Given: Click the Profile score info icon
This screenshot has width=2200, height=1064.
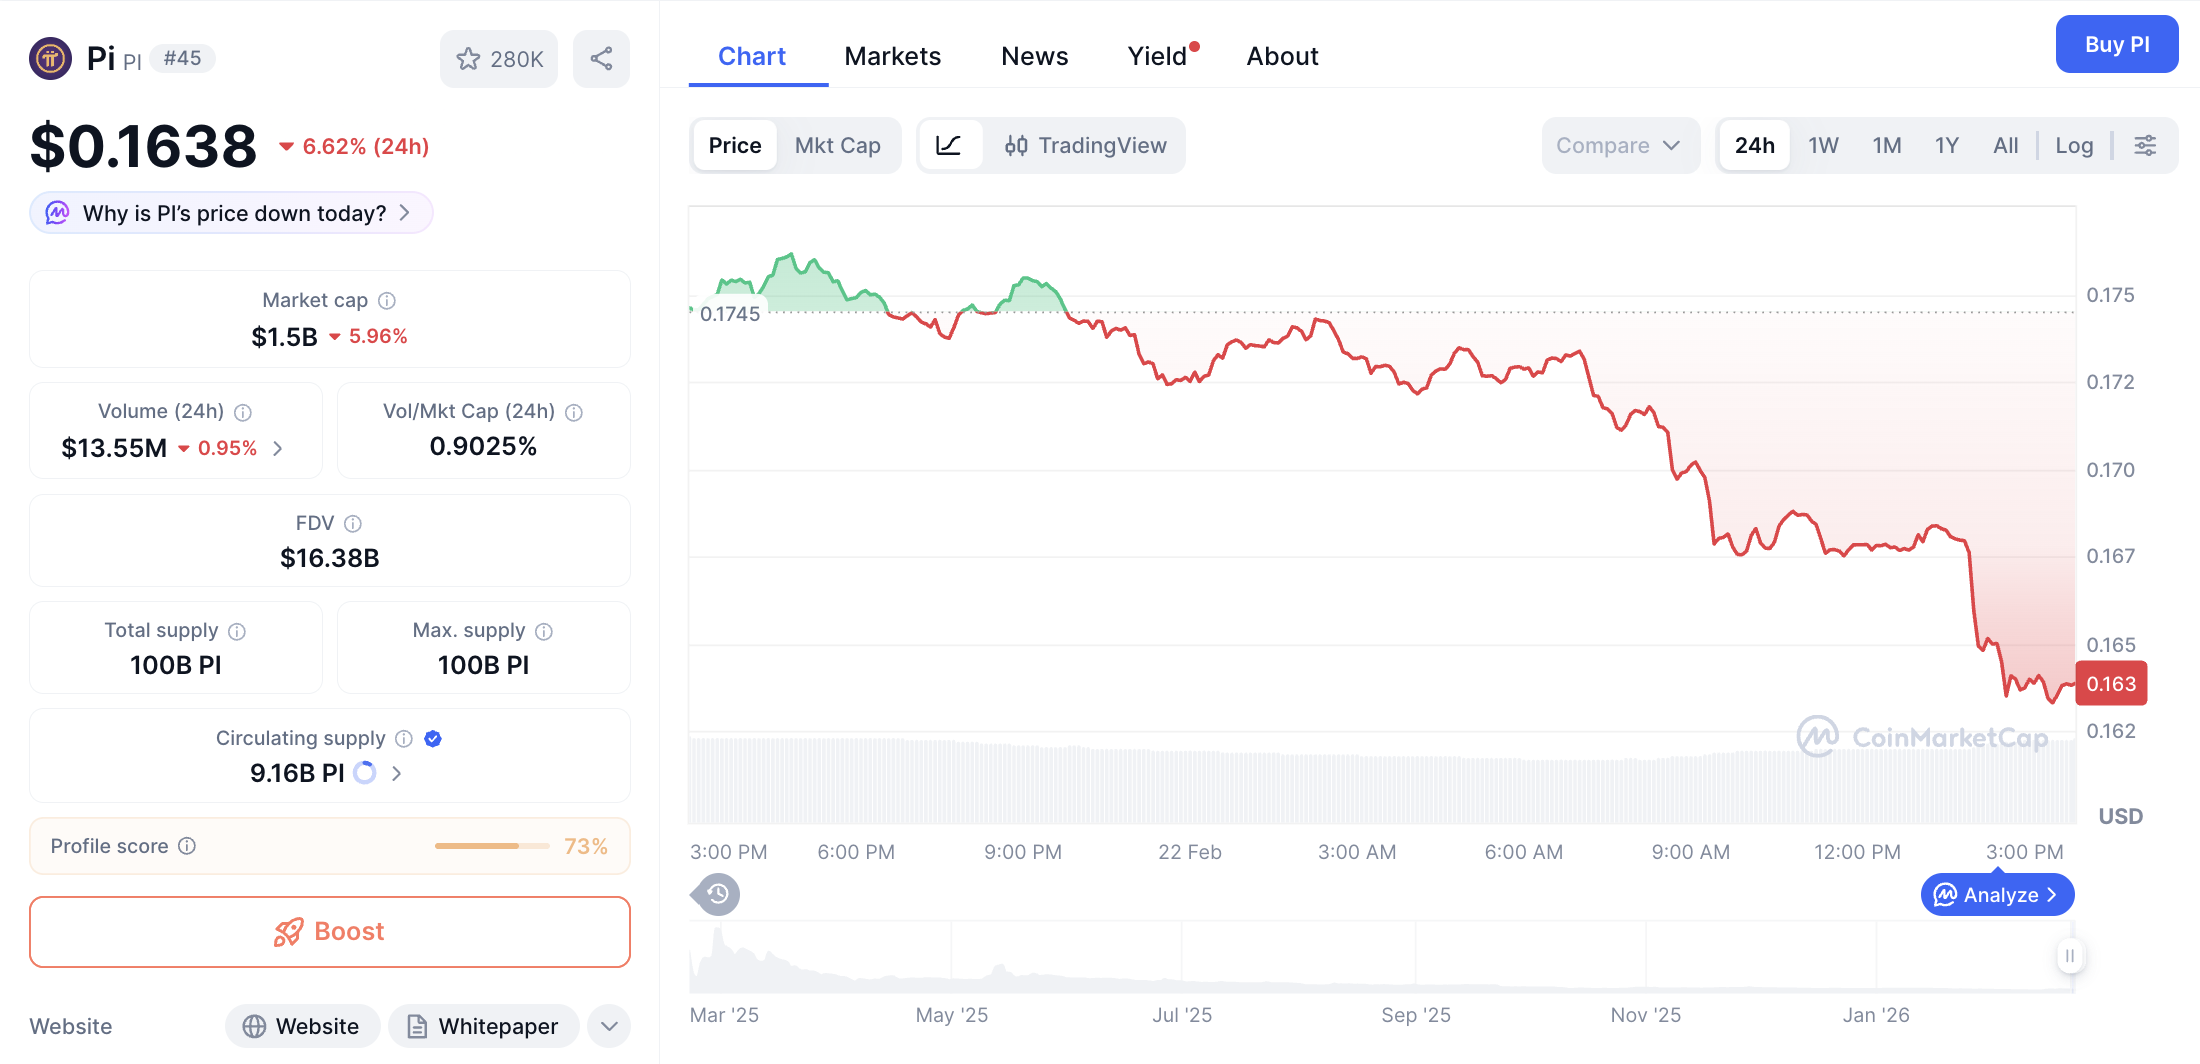Looking at the screenshot, I should point(188,846).
